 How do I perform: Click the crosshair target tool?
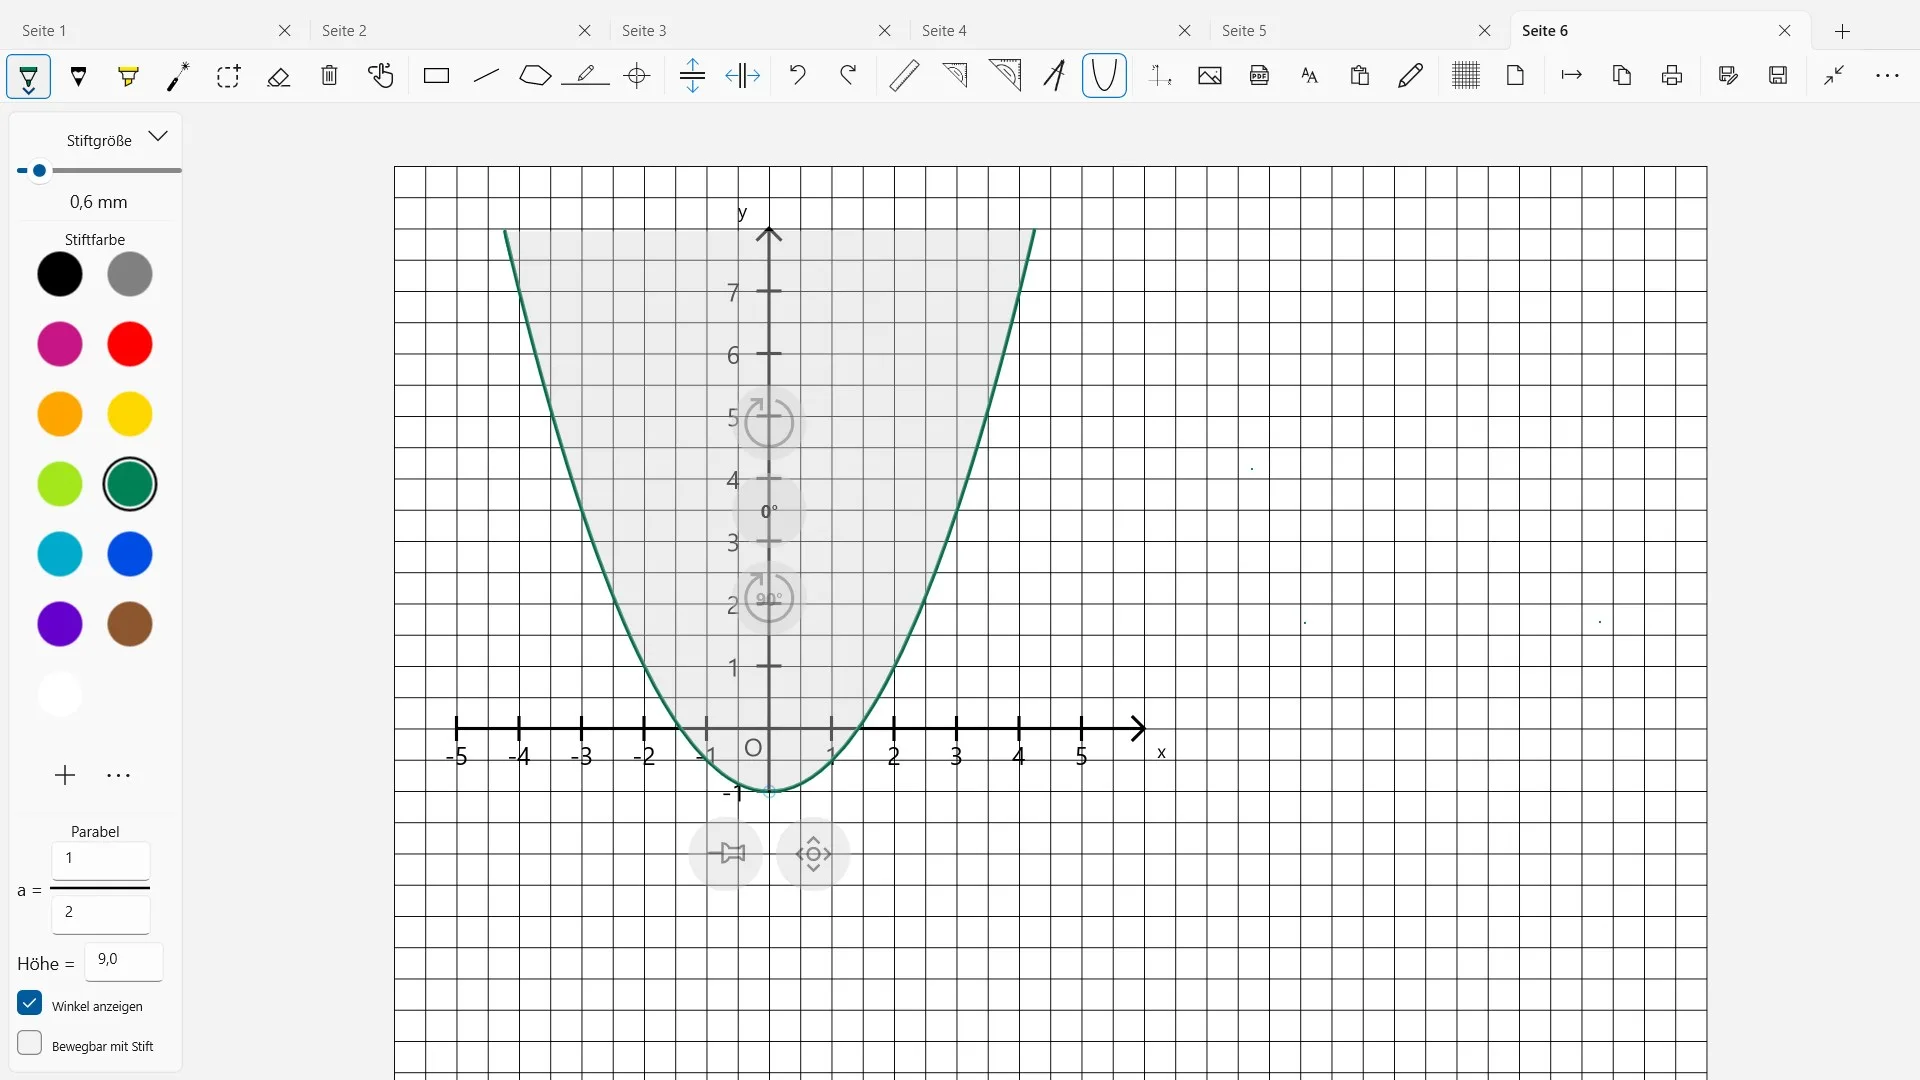click(x=637, y=76)
